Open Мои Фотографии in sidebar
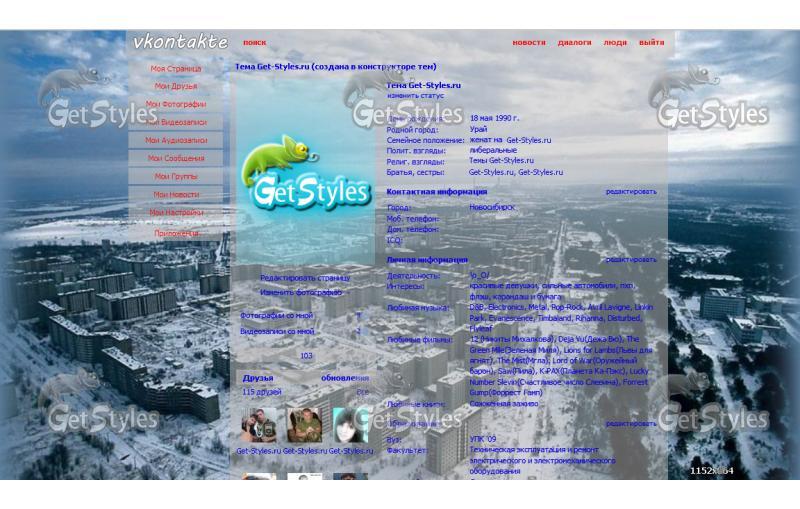 [176, 104]
